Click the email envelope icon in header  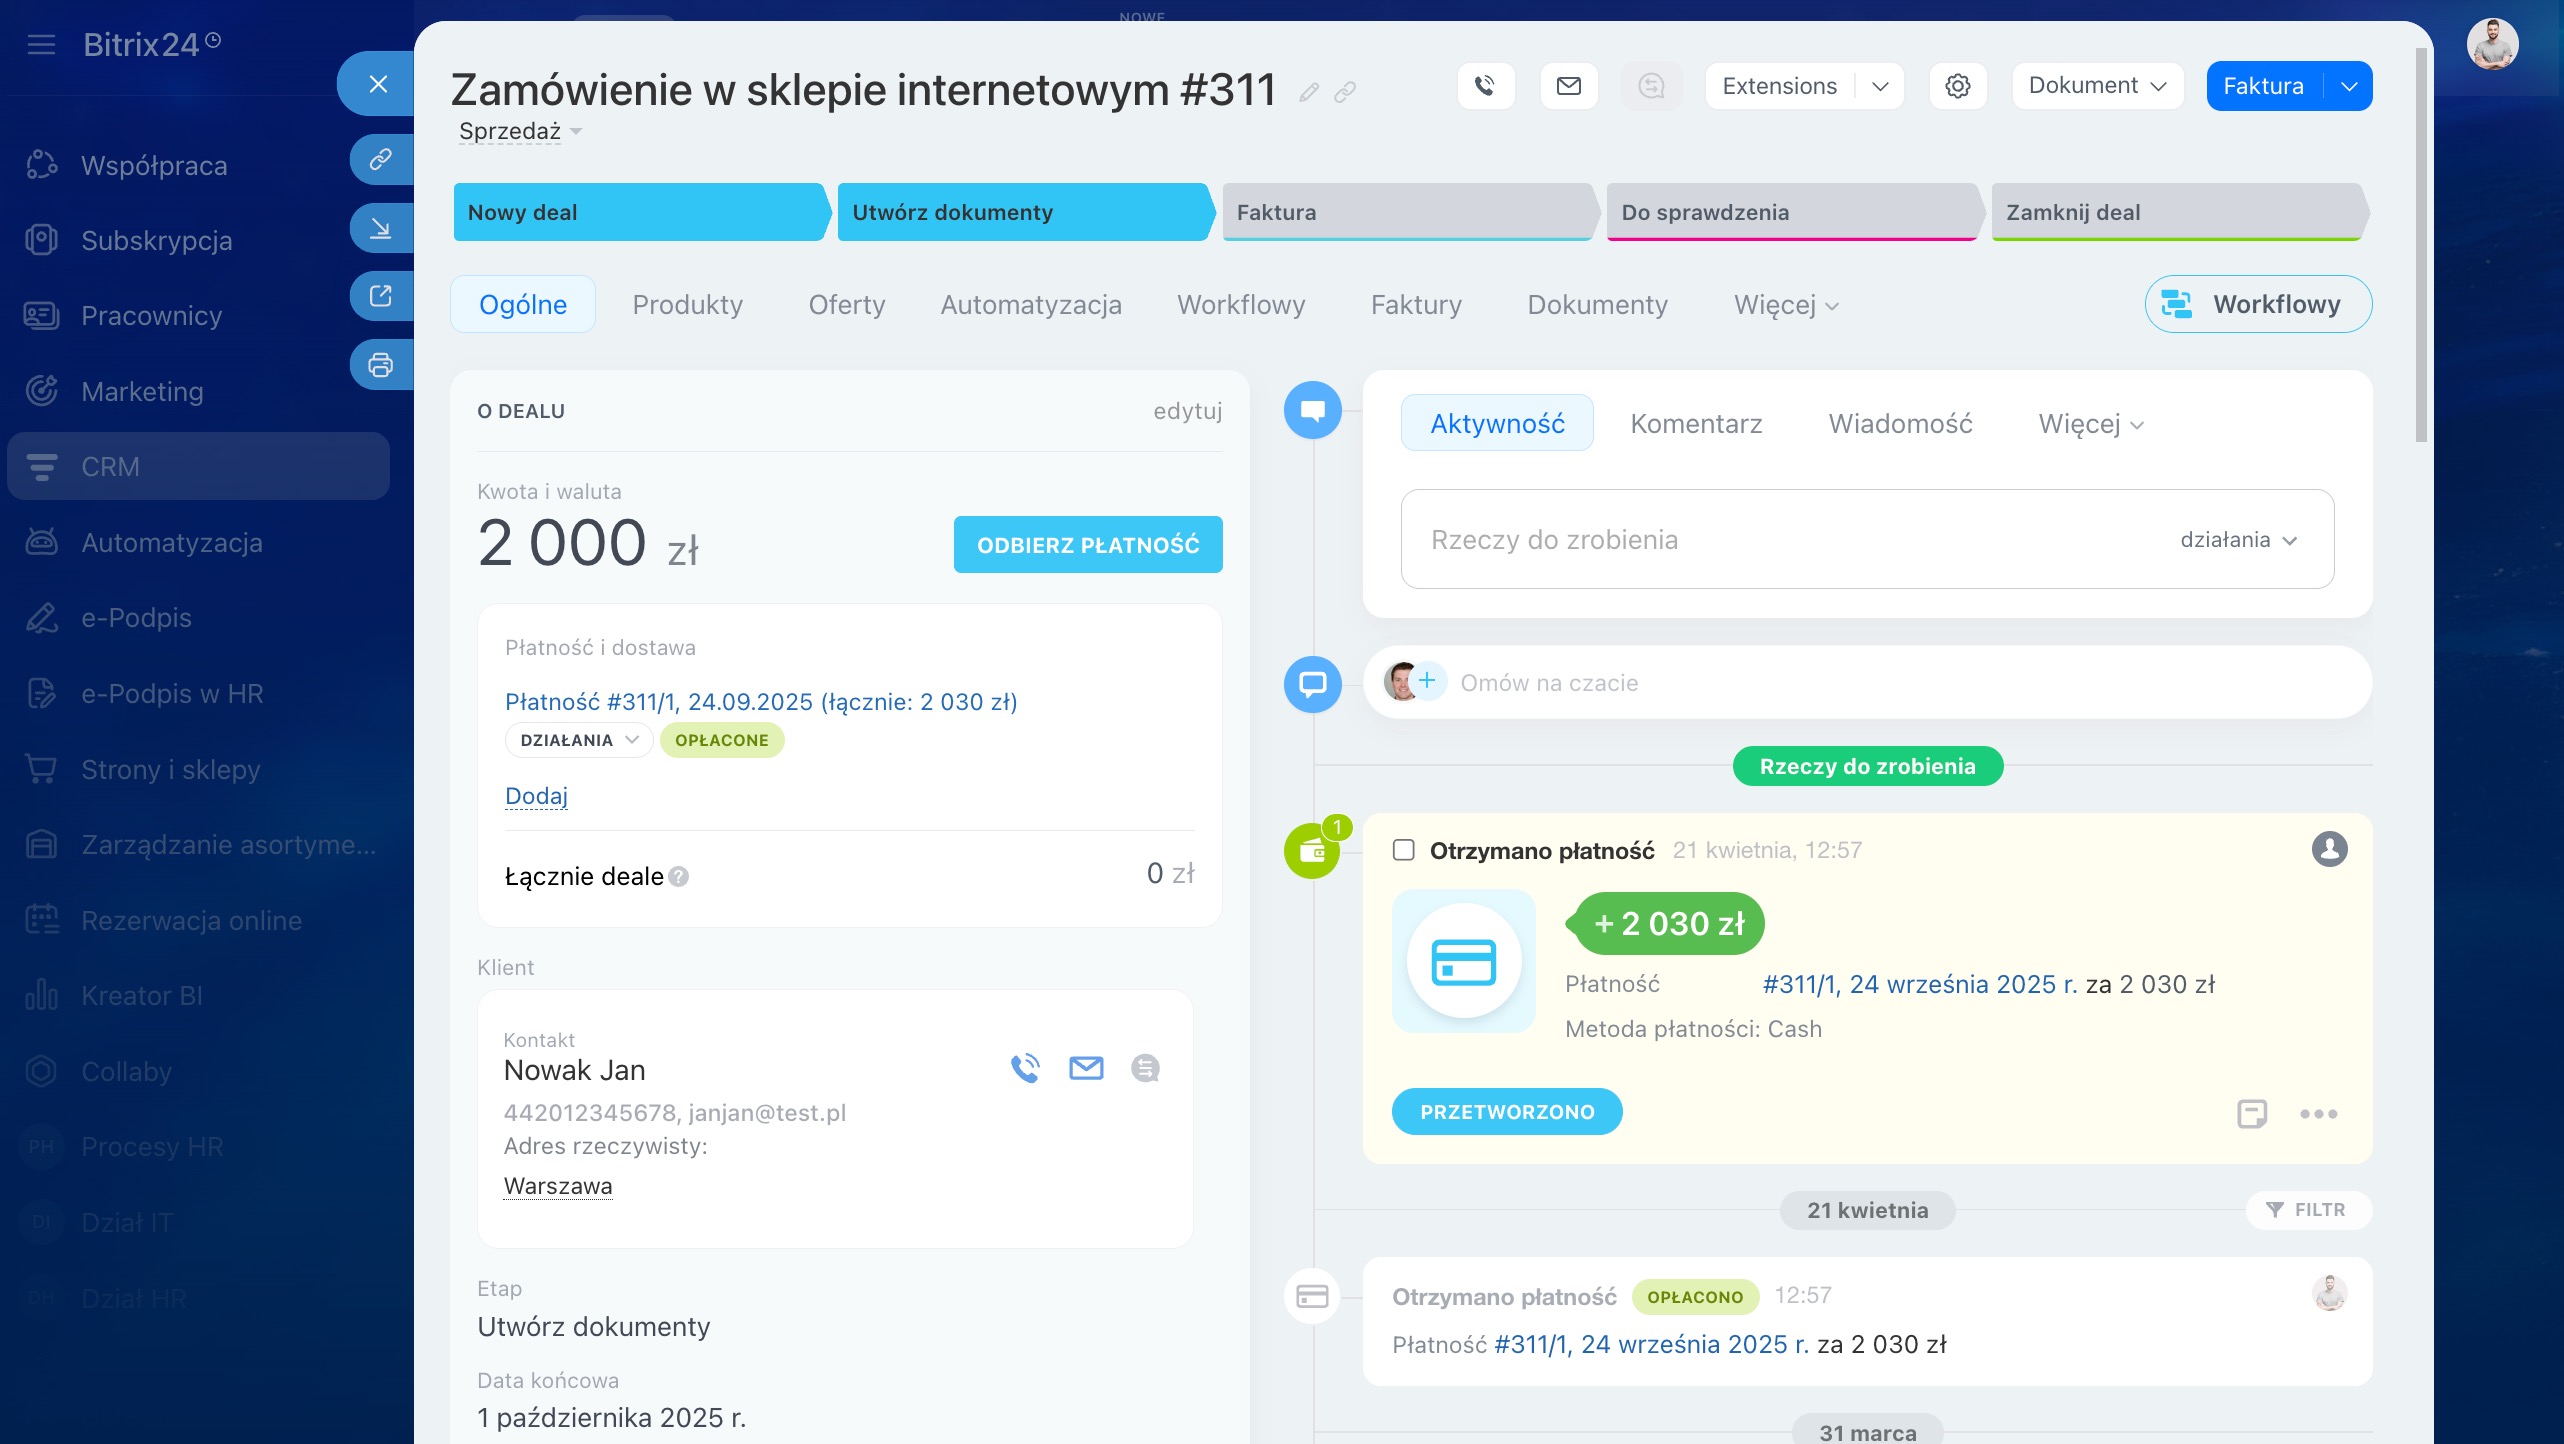(x=1568, y=86)
